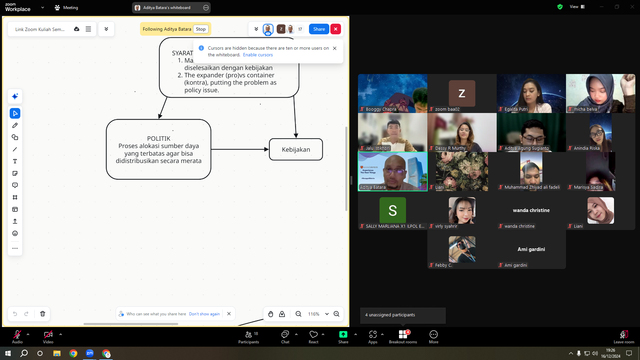Click the green encryption shield icon

[x=560, y=7]
